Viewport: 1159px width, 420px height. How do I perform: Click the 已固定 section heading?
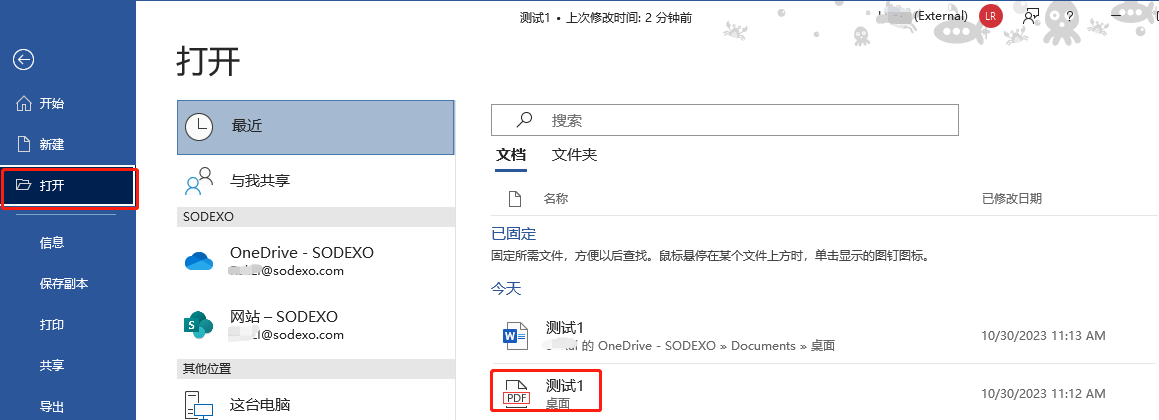pos(514,234)
